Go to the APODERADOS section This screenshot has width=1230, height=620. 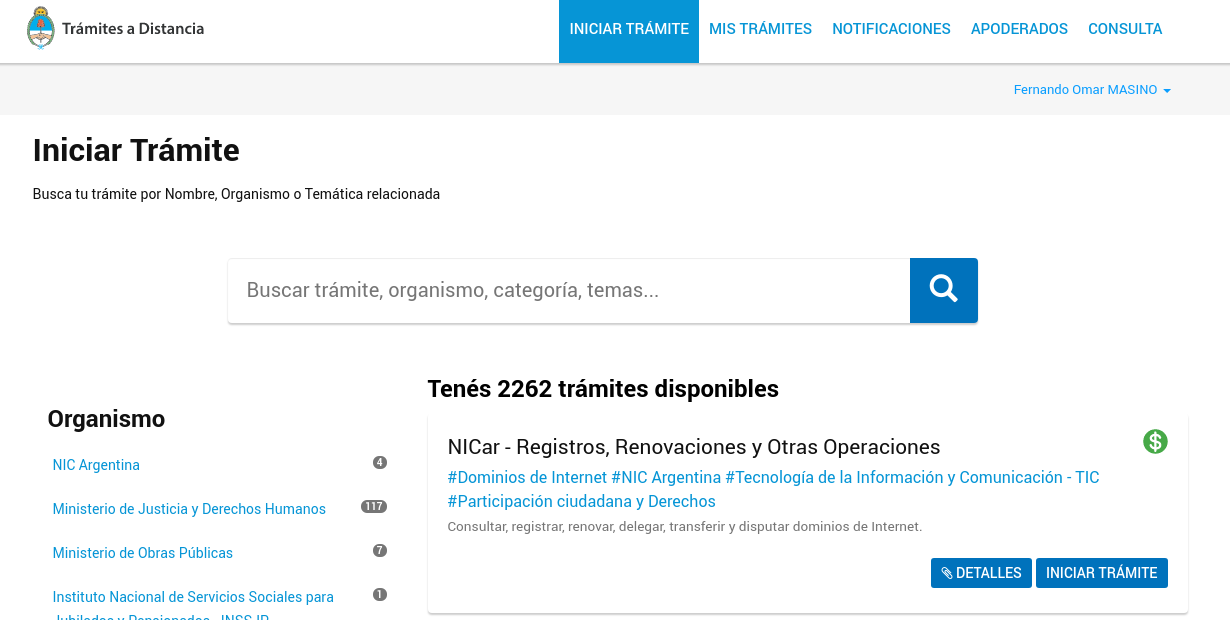pos(1019,29)
